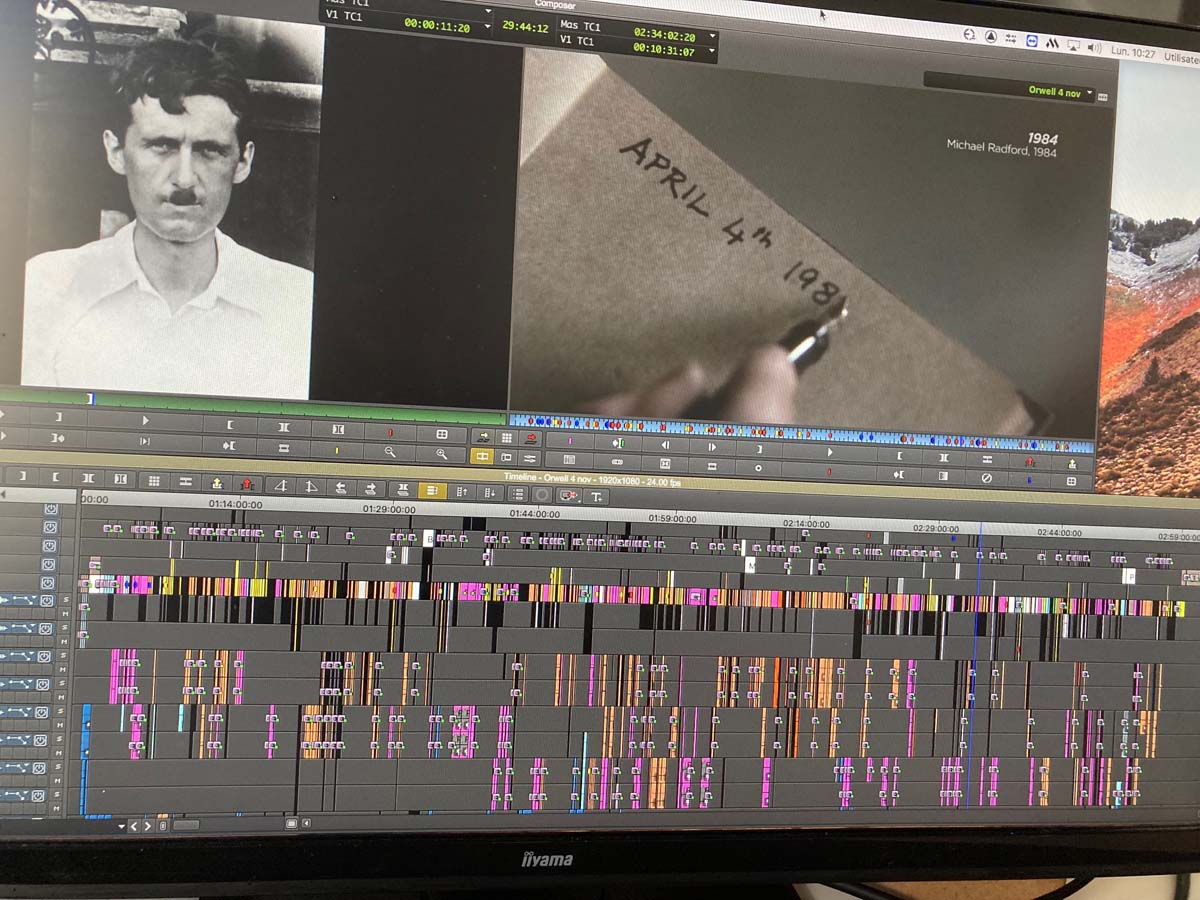The height and width of the screenshot is (900, 1200).
Task: Mute the first audio track with M button
Action: (x=68, y=611)
